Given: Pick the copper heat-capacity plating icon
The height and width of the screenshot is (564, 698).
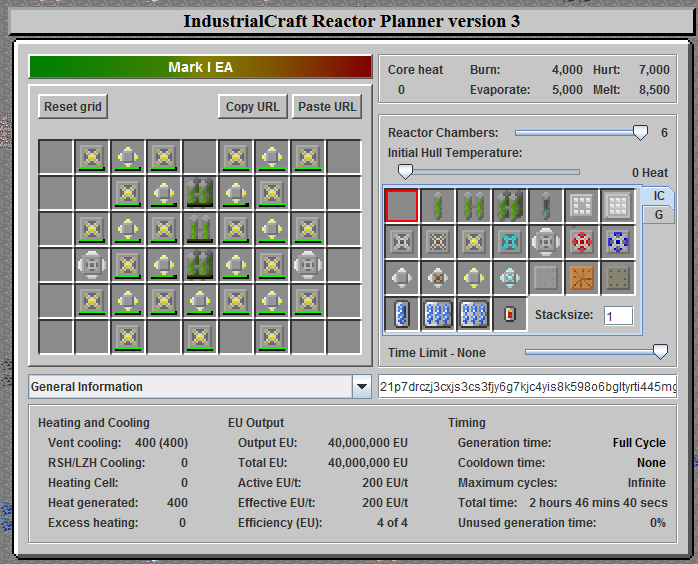Looking at the screenshot, I should click(581, 278).
